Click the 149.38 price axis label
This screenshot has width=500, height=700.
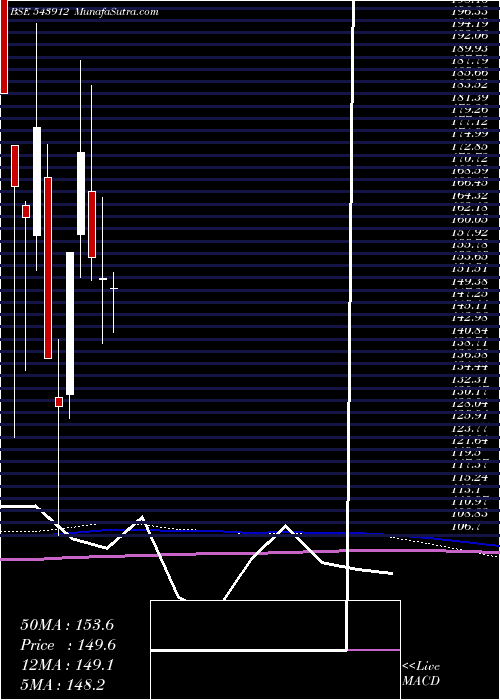[x=469, y=282]
